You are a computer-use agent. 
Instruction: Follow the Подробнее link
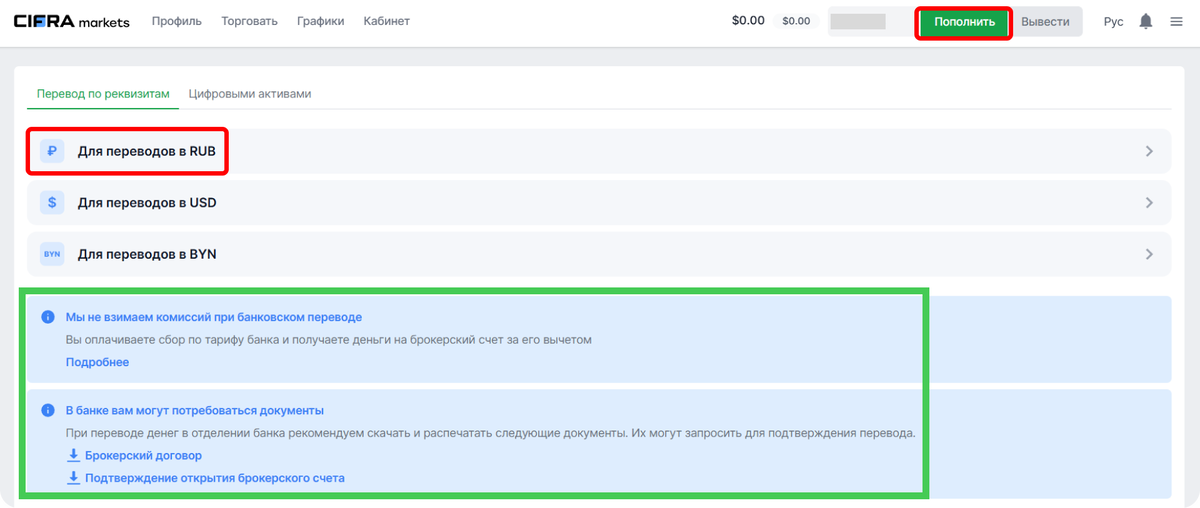point(97,362)
